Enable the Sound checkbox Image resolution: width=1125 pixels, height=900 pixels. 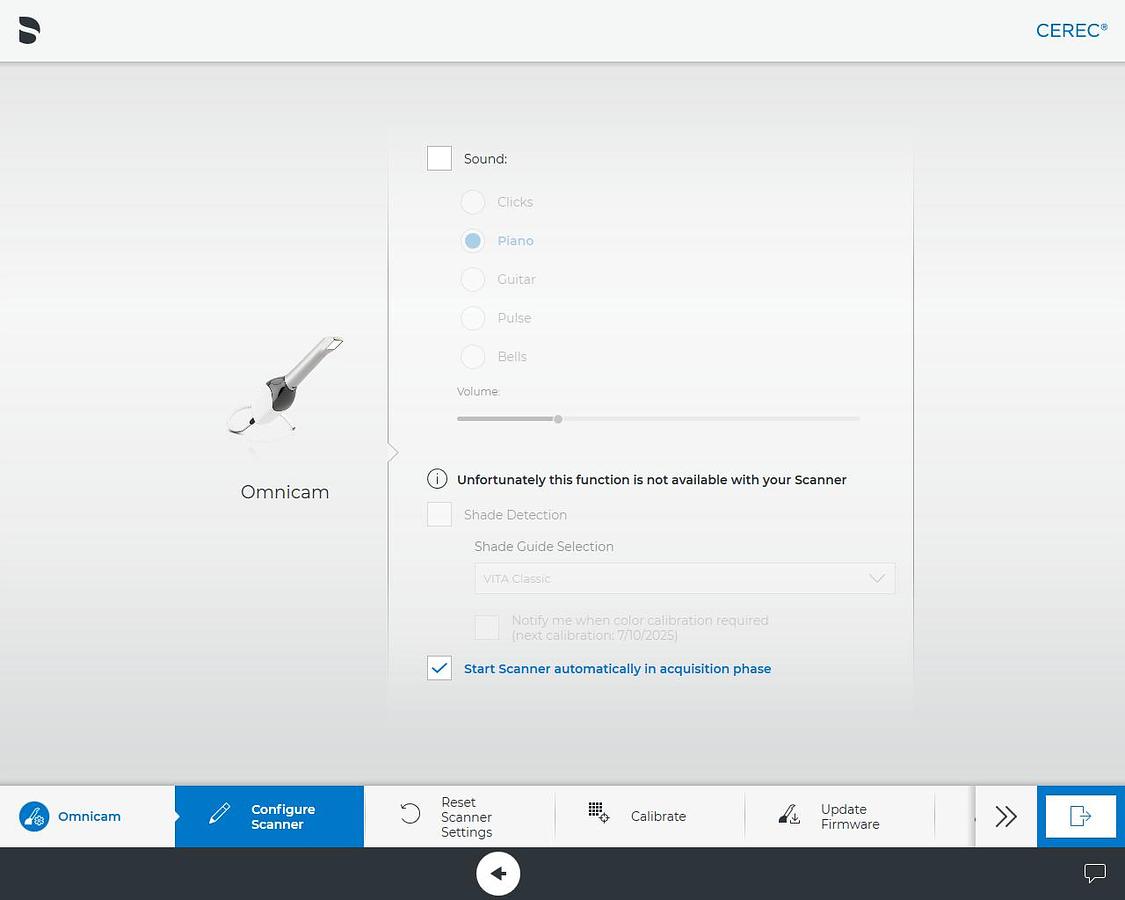pyautogui.click(x=439, y=158)
